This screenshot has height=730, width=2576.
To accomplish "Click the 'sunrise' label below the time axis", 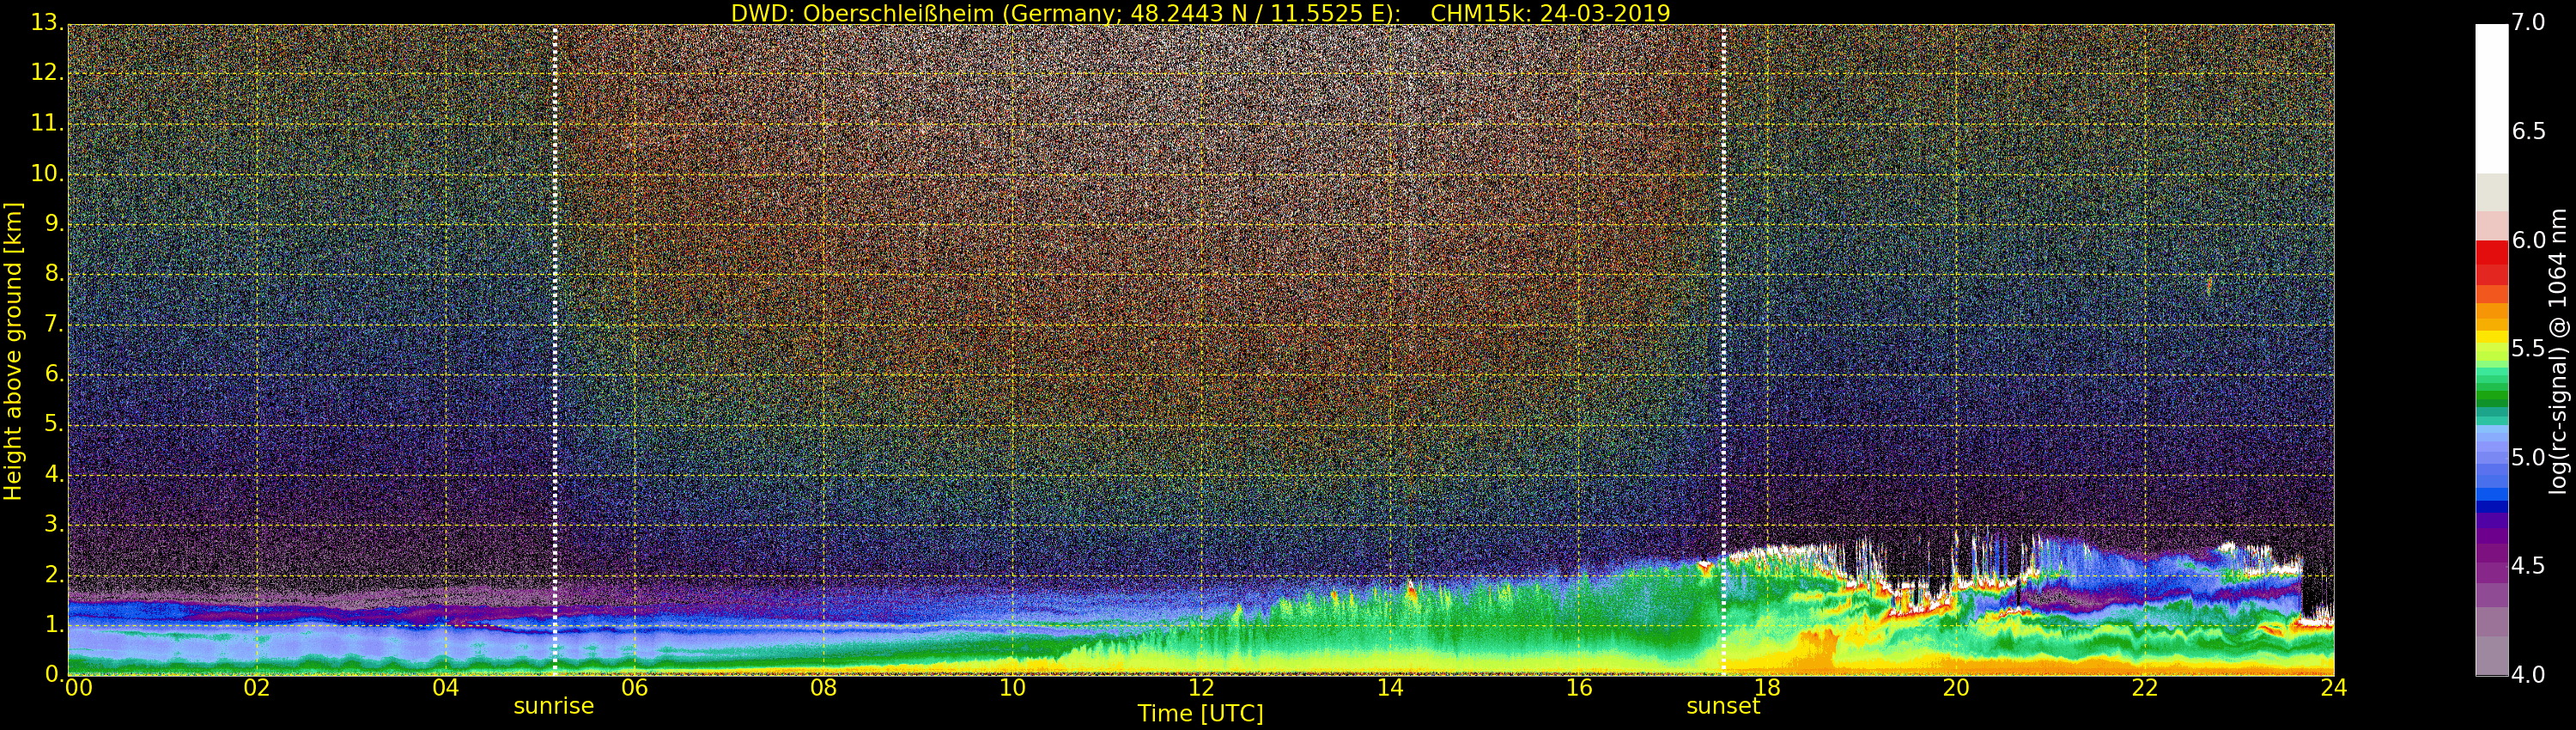I will [553, 706].
